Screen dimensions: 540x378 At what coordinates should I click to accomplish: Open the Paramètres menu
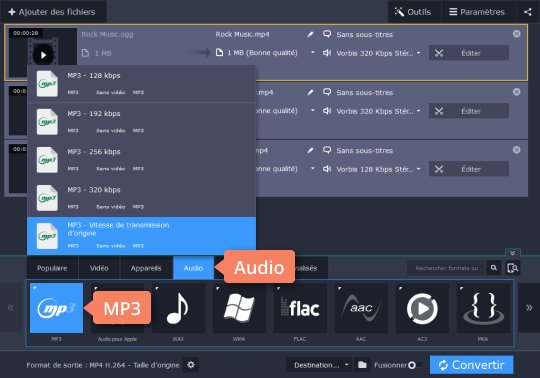[x=477, y=12]
